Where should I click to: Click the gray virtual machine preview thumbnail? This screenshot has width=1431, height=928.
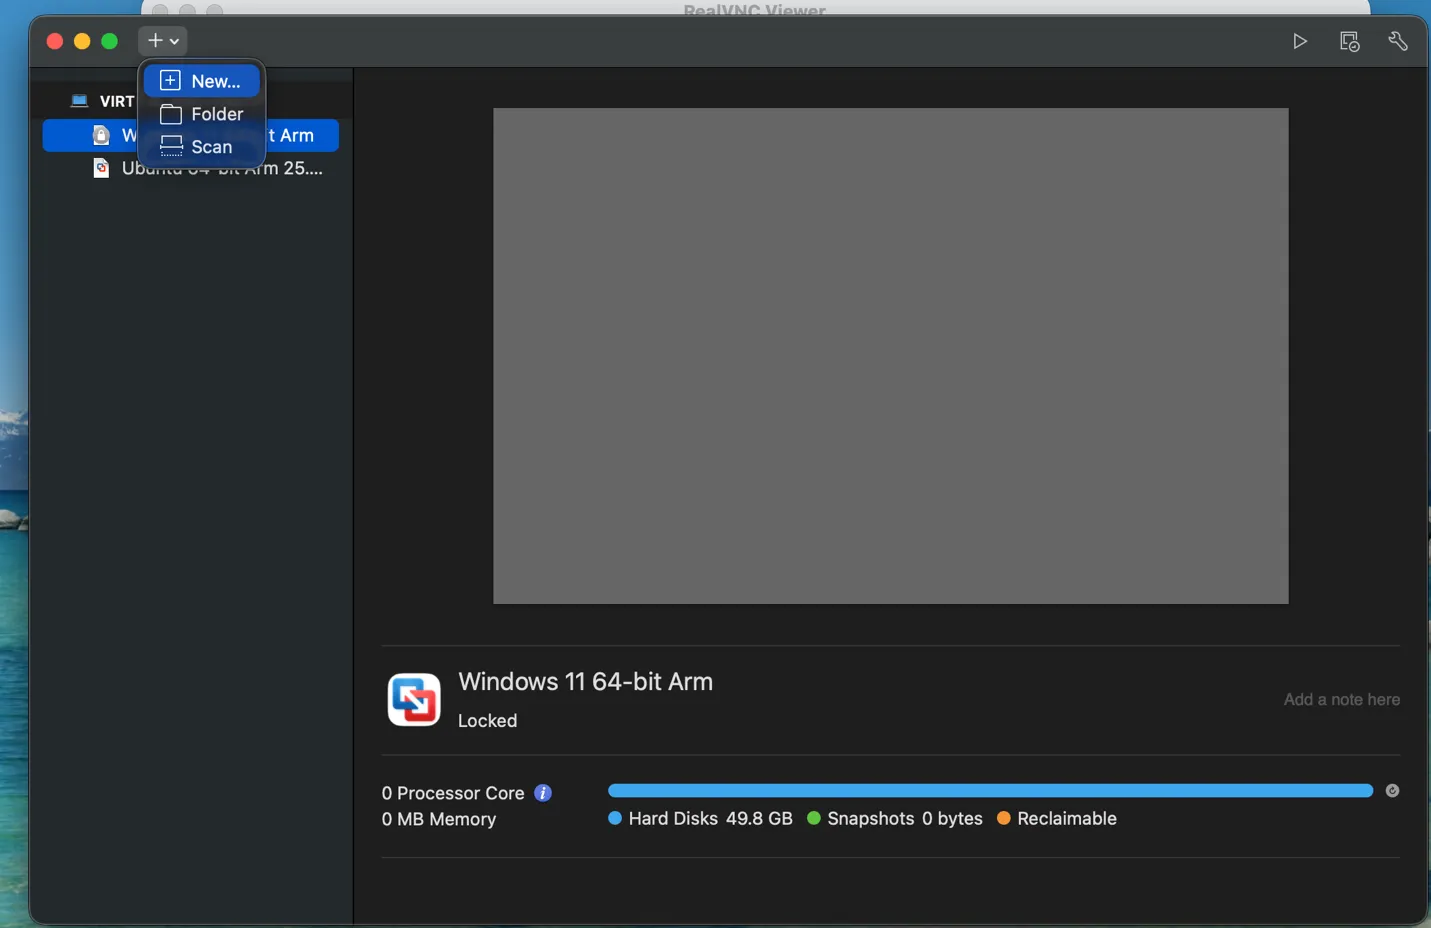point(890,356)
